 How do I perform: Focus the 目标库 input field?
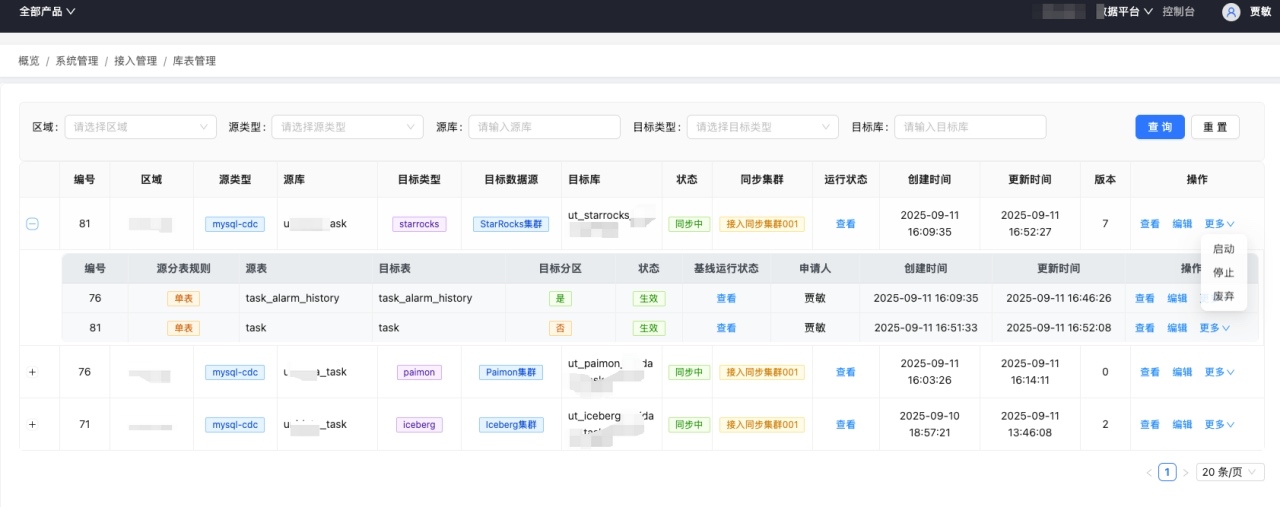[x=969, y=127]
